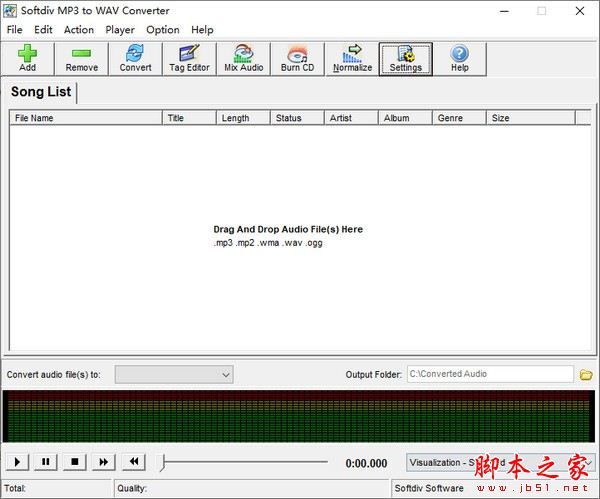Click the Total status bar section
Screen dimensions: 600x499
coord(57,488)
